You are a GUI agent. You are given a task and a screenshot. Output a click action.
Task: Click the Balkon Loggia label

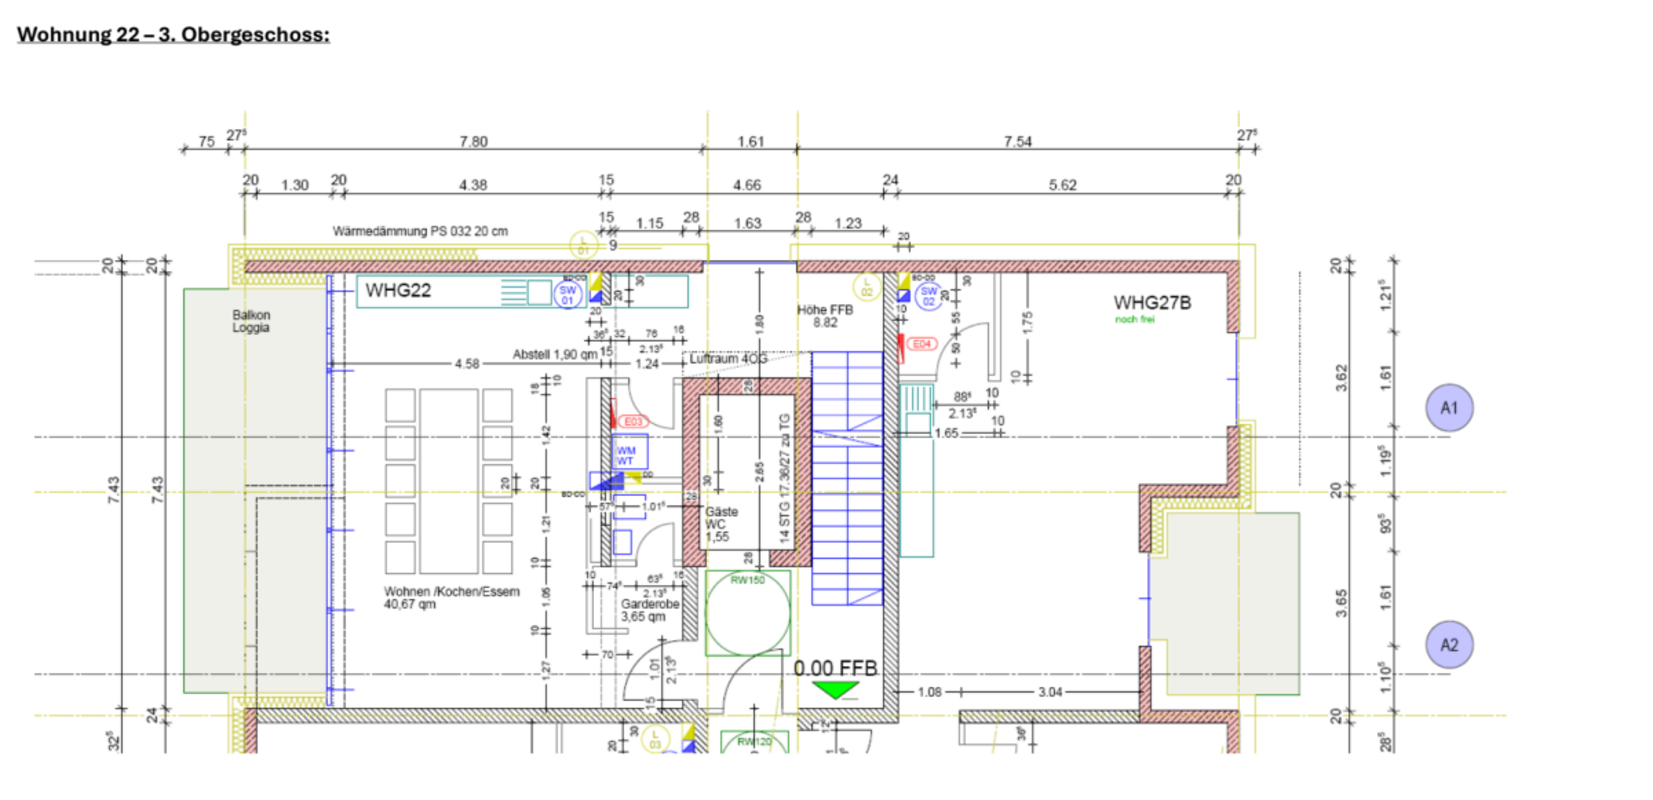251,321
